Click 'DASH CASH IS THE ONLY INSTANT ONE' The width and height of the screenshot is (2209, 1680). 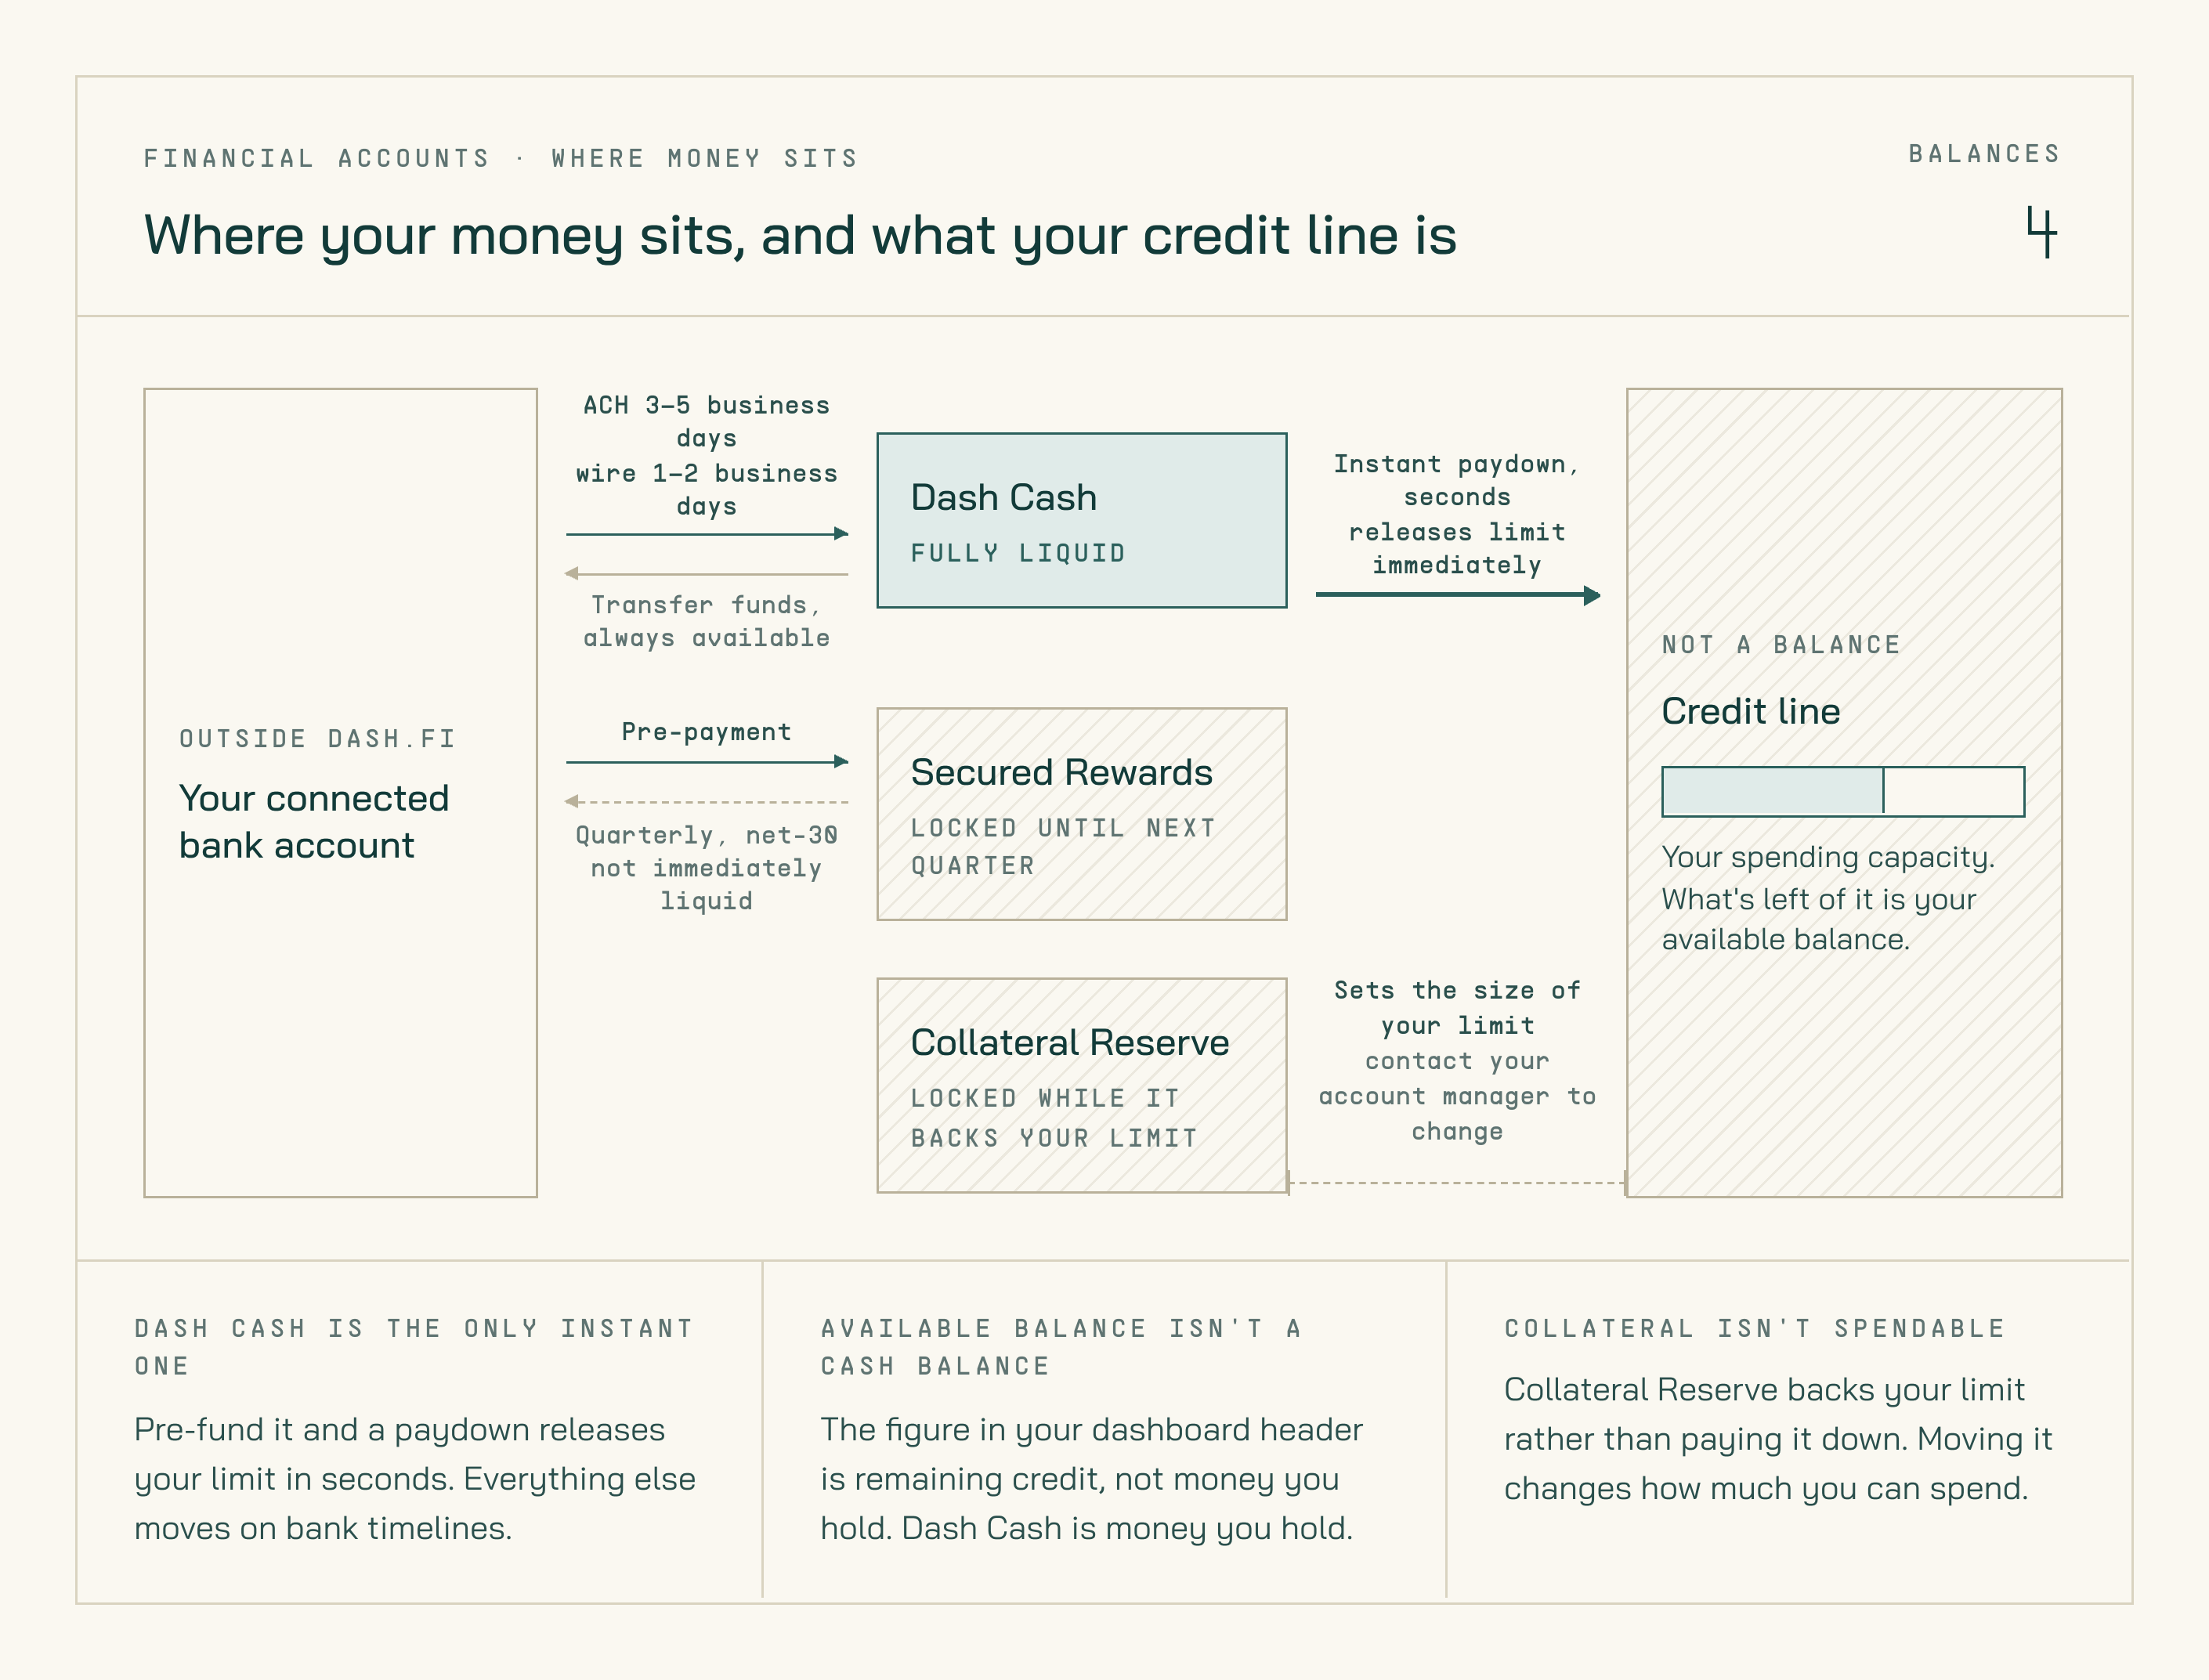[414, 1347]
